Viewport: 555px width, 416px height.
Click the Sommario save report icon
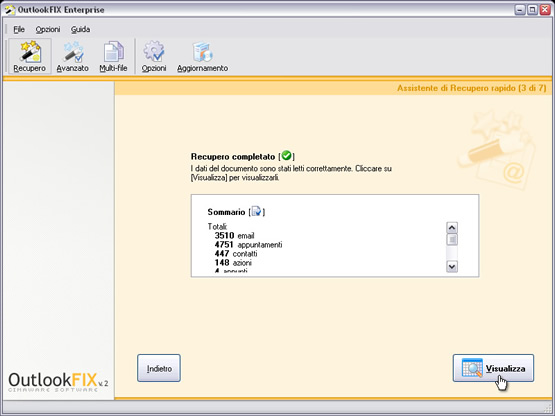(x=257, y=211)
